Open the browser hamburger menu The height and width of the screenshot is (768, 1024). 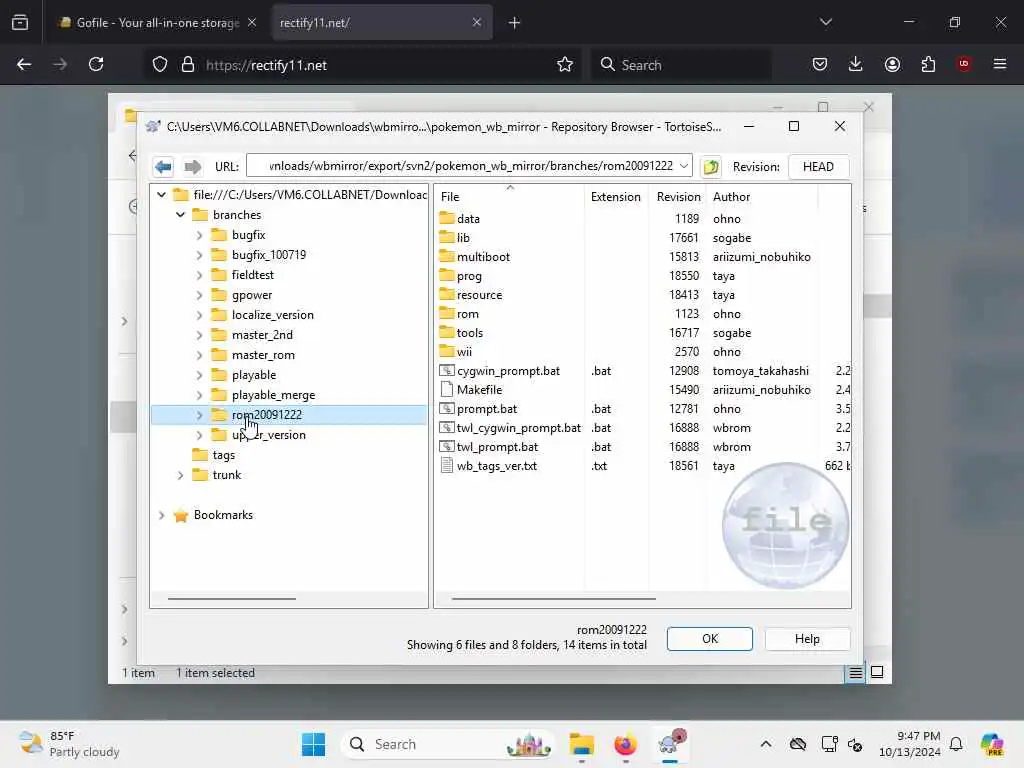[1000, 64]
